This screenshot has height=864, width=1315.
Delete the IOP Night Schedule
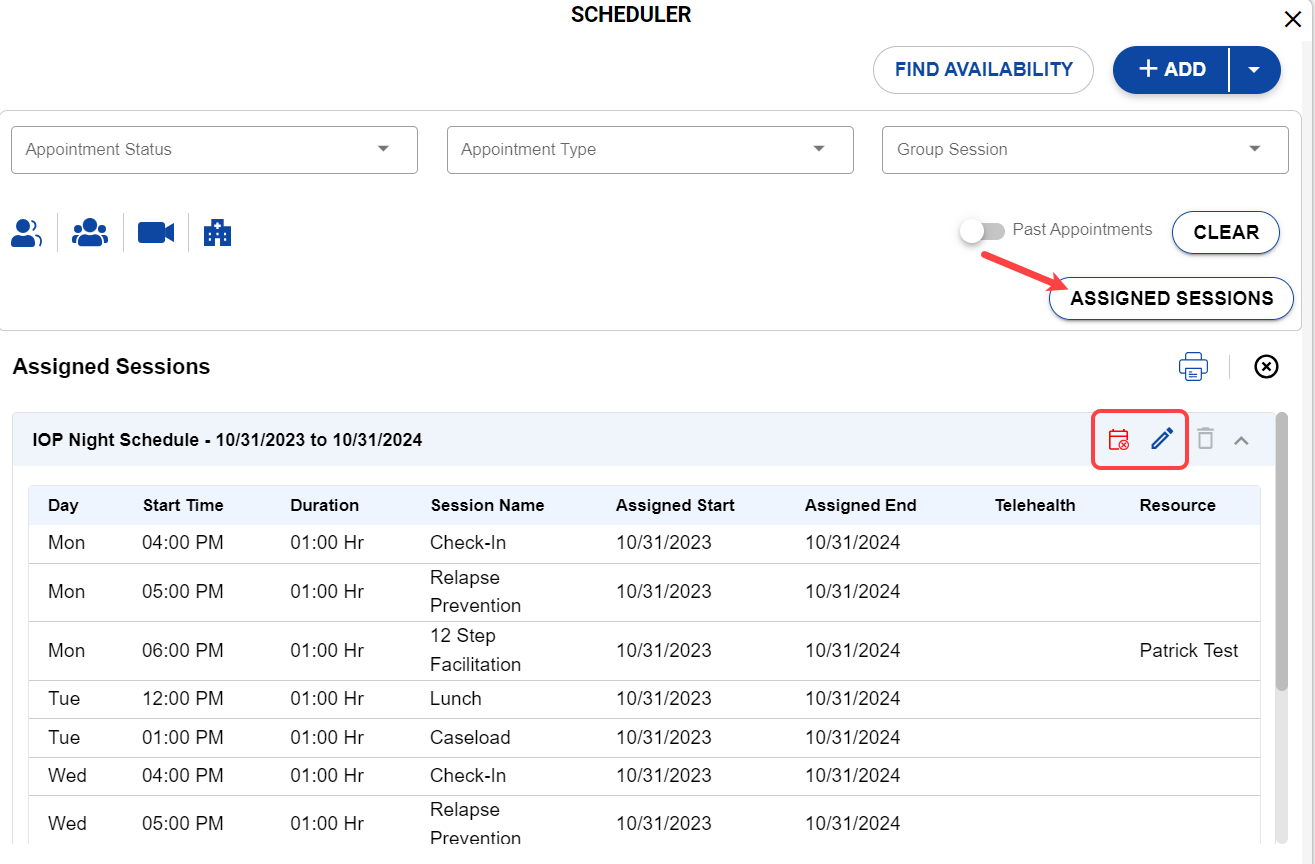[1206, 439]
